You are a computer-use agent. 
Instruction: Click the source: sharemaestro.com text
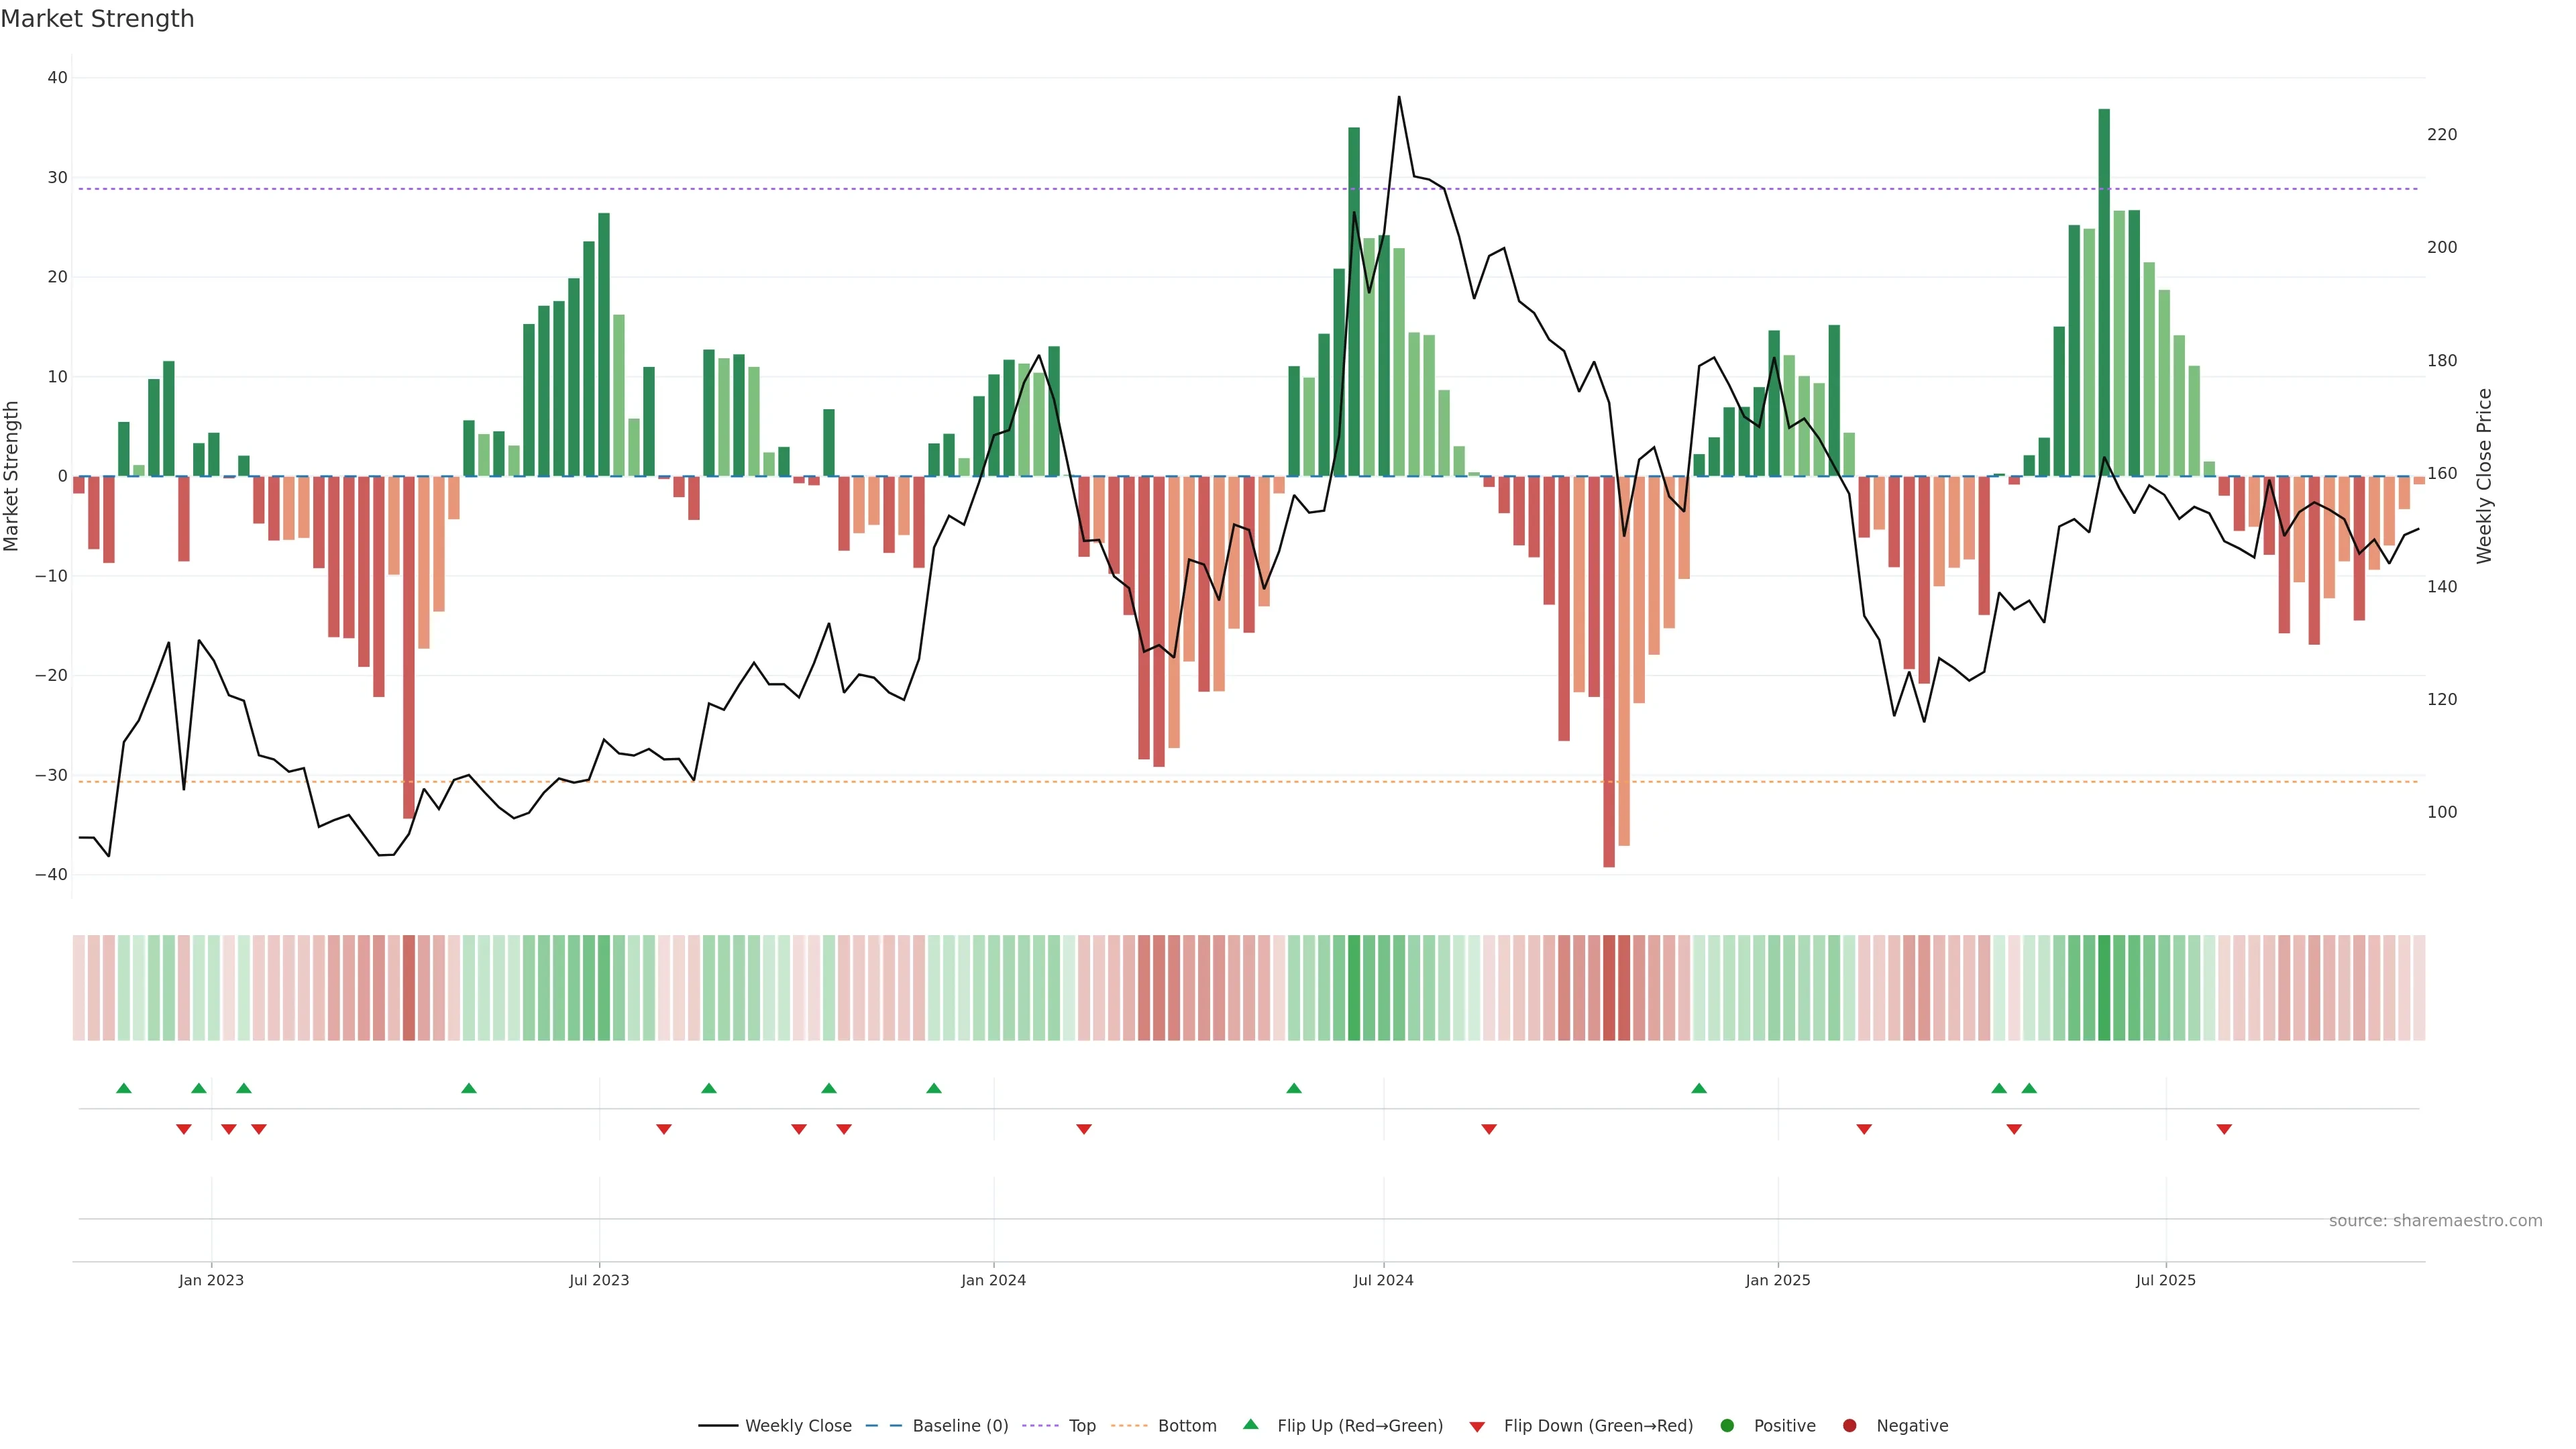pos(2435,1221)
